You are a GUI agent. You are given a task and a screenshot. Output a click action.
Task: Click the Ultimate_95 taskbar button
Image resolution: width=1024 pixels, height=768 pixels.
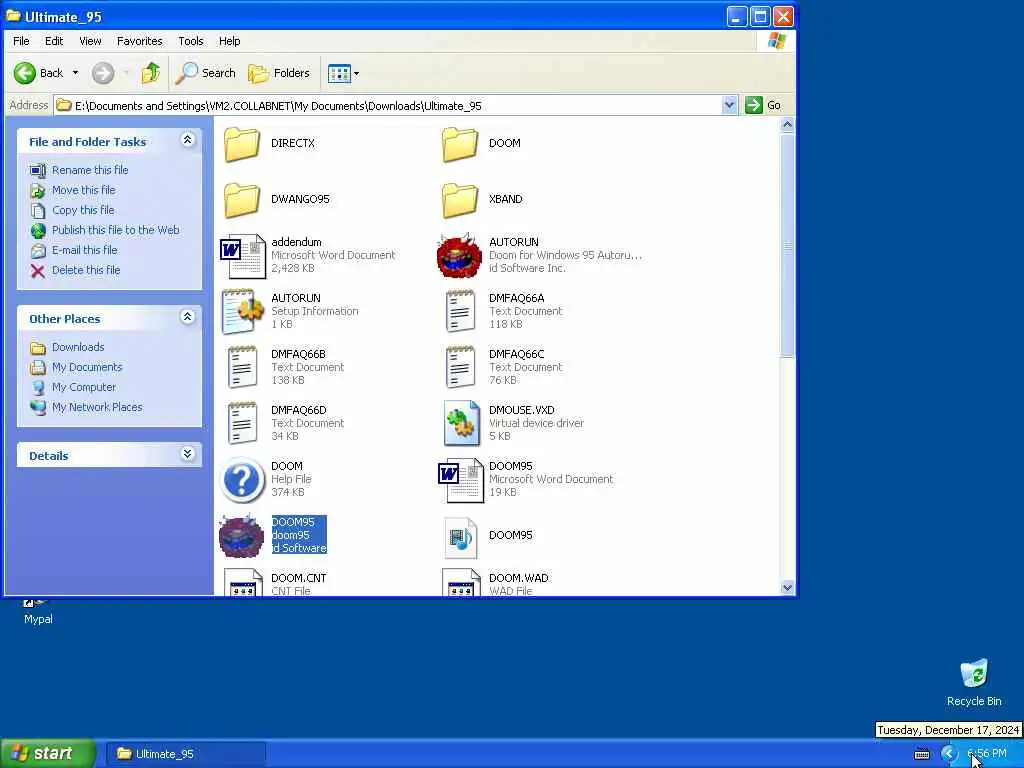[x=185, y=754]
